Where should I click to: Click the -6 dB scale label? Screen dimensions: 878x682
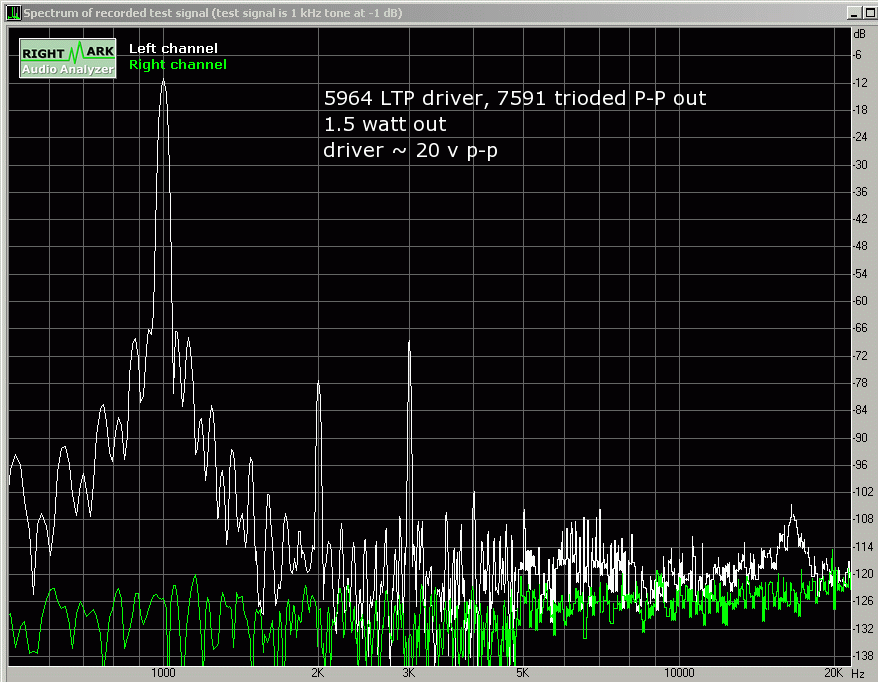pyautogui.click(x=858, y=55)
